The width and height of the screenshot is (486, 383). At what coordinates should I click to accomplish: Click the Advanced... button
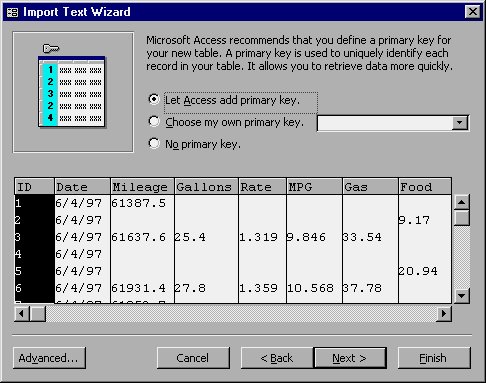(x=49, y=358)
